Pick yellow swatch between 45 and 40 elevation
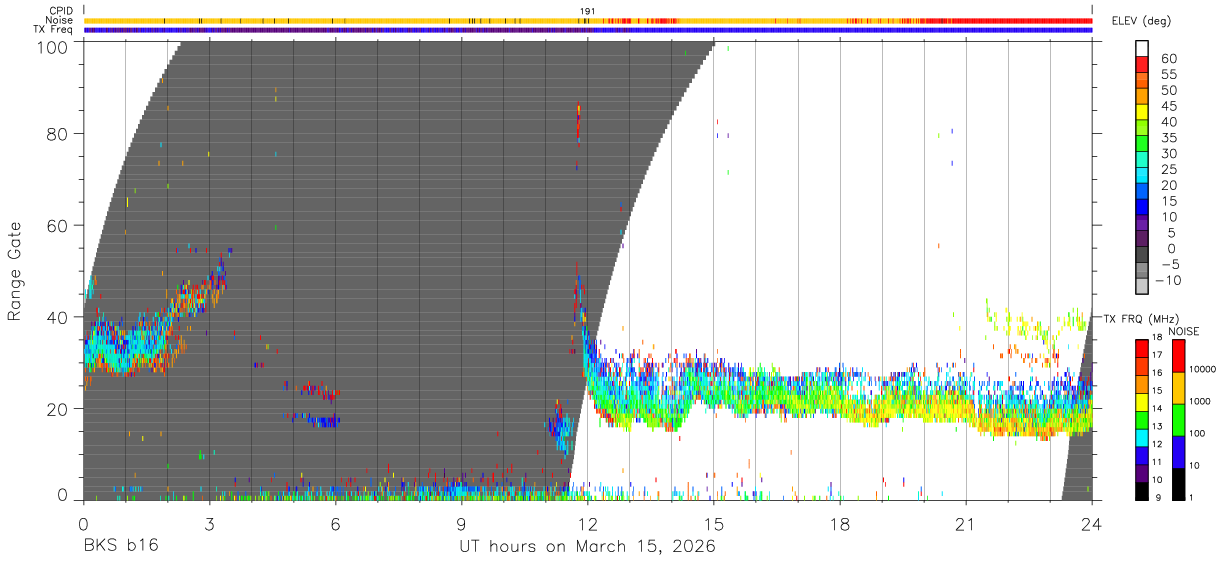The height and width of the screenshot is (567, 1228). pyautogui.click(x=1142, y=113)
